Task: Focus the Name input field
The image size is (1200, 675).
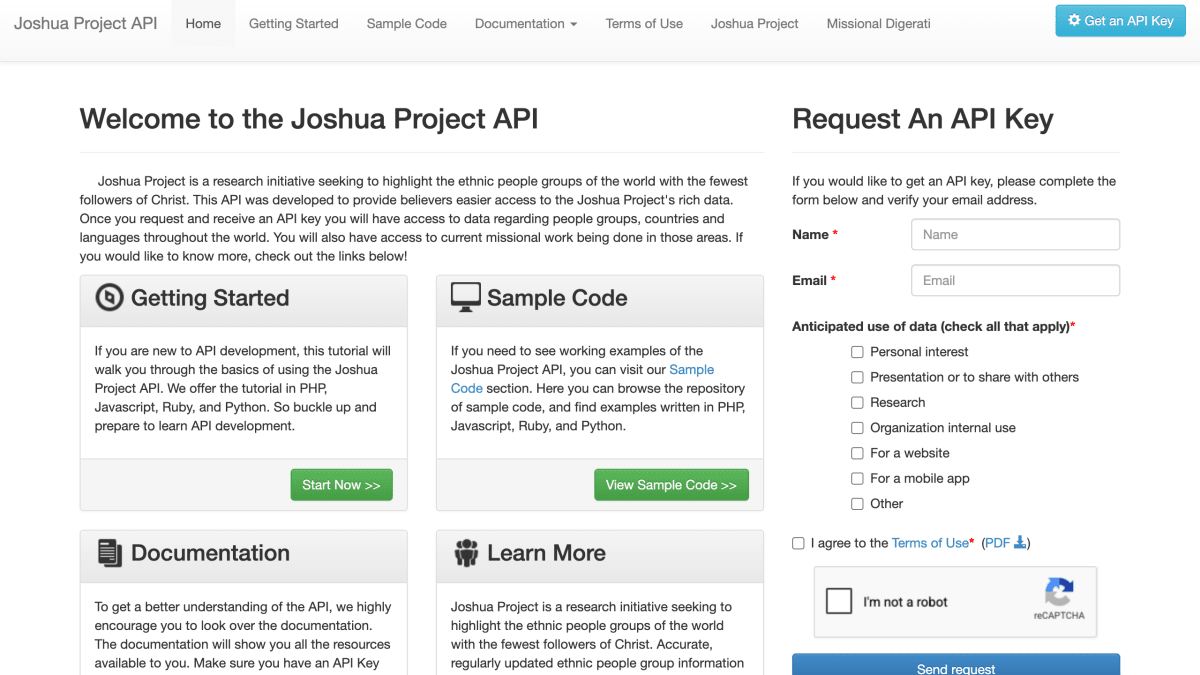Action: tap(1015, 235)
